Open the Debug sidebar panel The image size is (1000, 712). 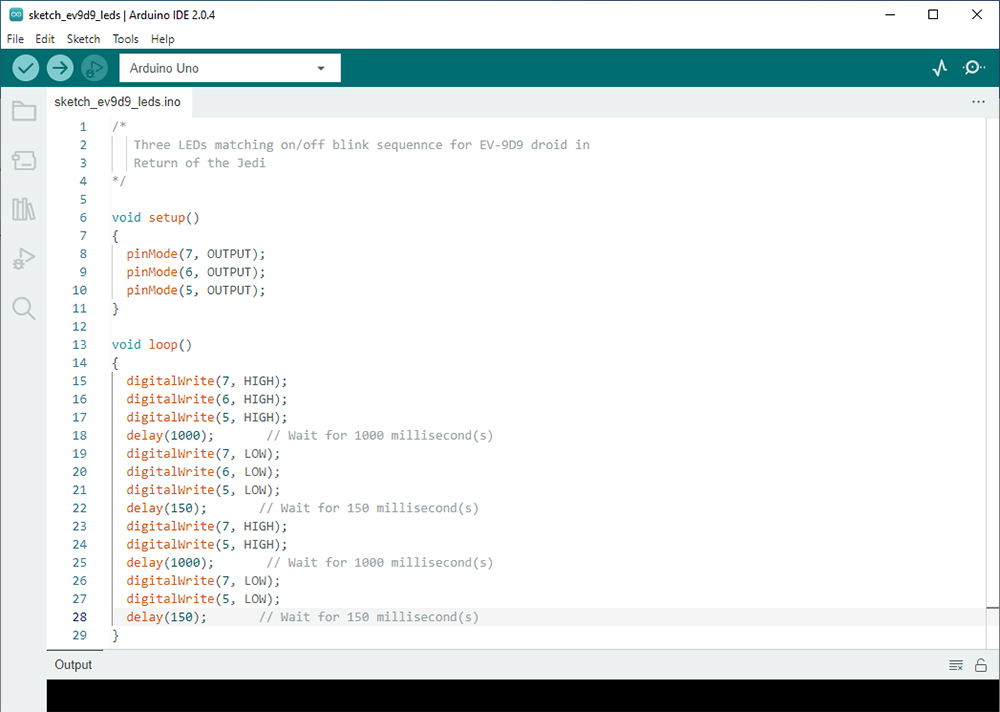click(24, 258)
